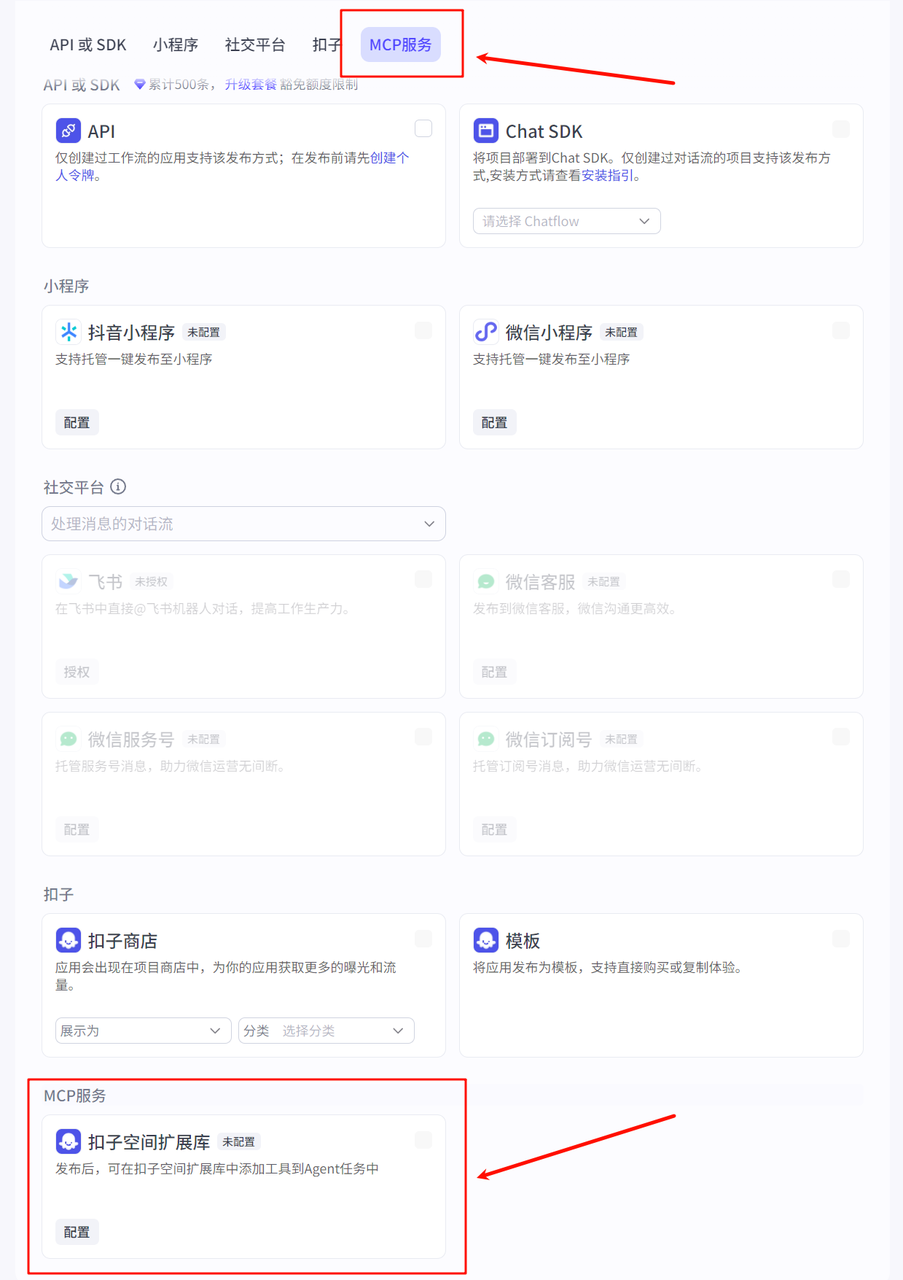Click the 模板 template icon
This screenshot has height=1280, width=903.
(x=486, y=940)
